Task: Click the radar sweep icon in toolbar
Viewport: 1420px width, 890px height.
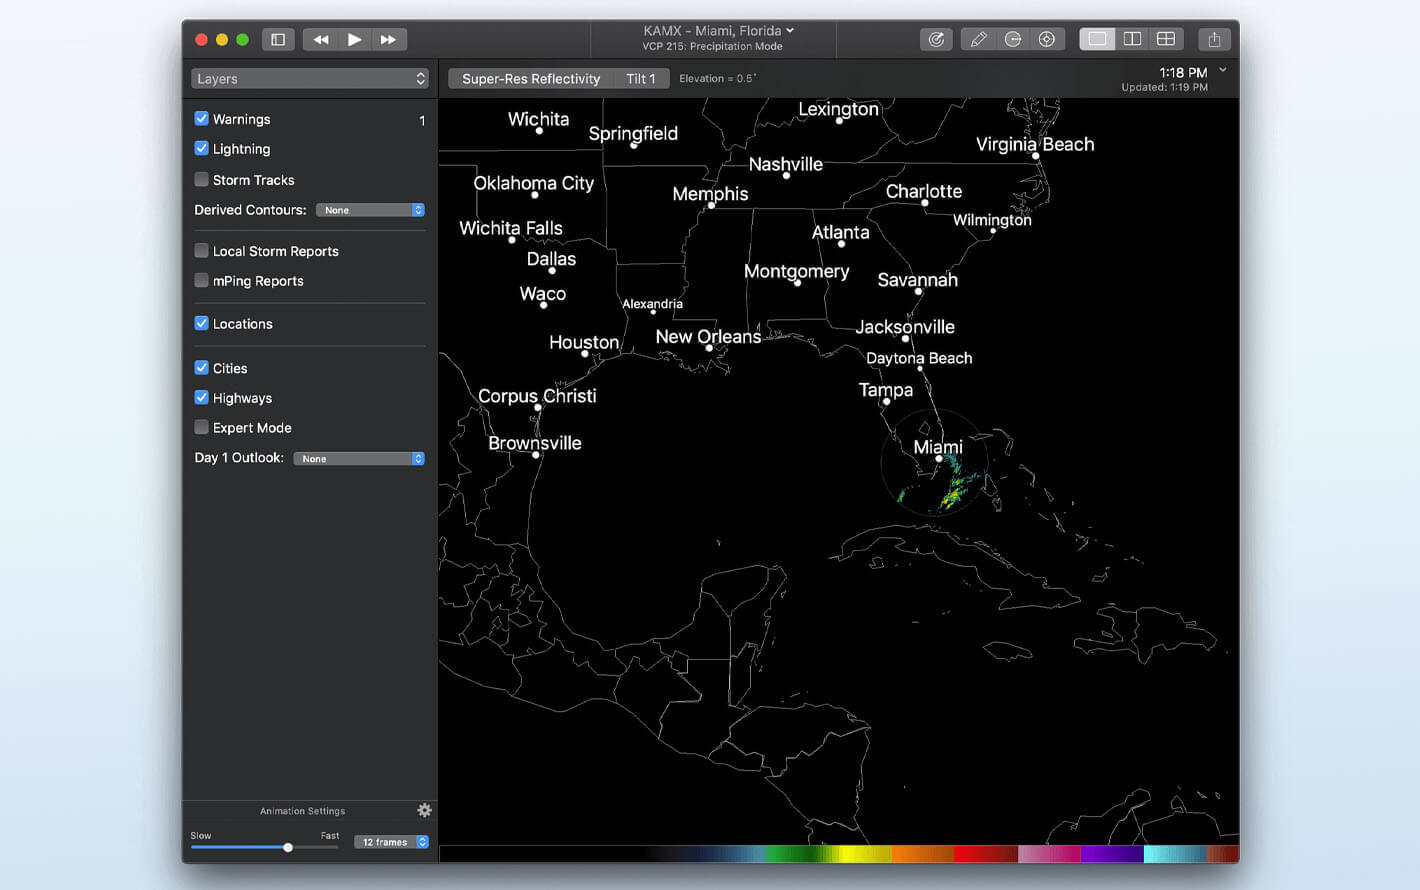Action: [x=936, y=39]
